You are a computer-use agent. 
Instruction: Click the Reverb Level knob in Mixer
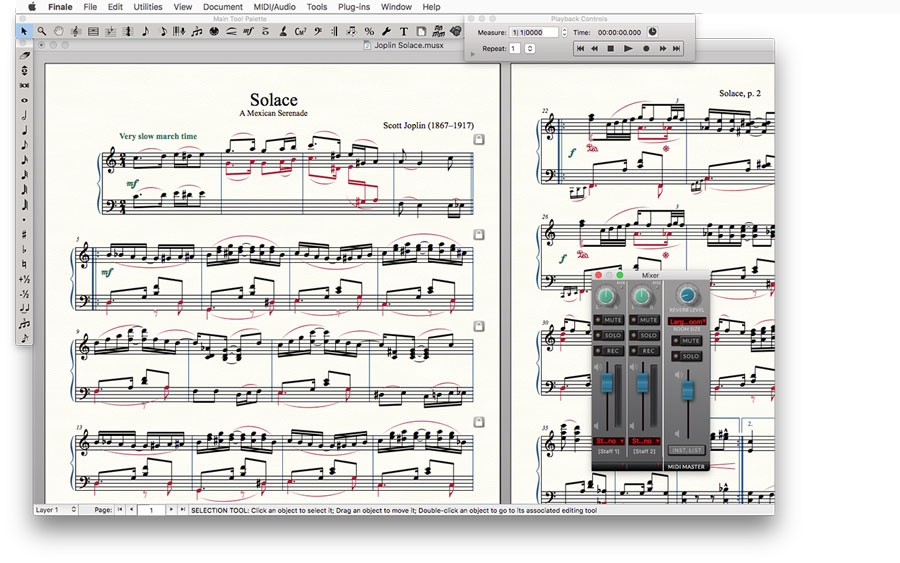[x=686, y=295]
